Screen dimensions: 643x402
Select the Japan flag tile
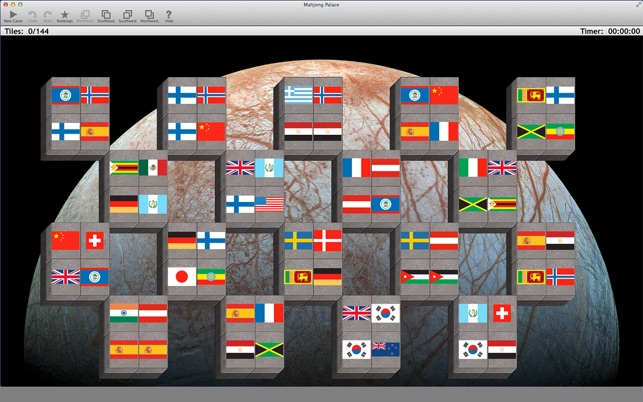coord(182,277)
